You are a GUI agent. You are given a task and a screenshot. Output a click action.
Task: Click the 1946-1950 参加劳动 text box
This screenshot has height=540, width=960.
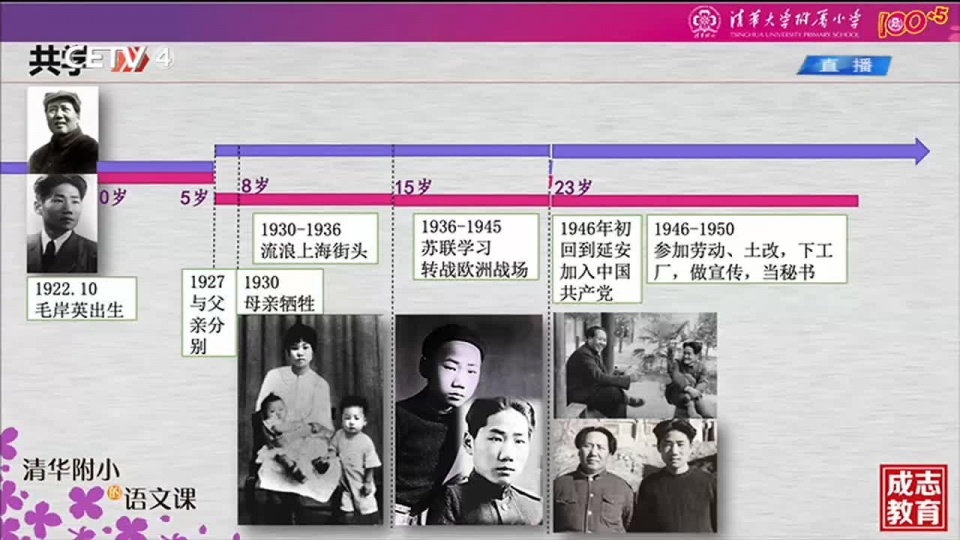pos(746,248)
